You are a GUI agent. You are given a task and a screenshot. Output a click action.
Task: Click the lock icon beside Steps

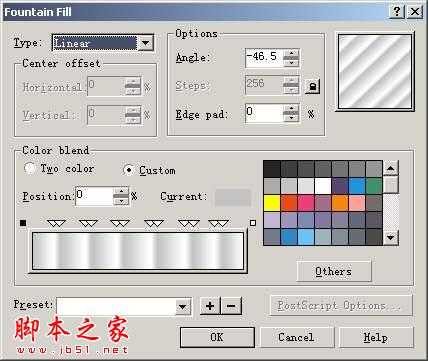tap(312, 86)
